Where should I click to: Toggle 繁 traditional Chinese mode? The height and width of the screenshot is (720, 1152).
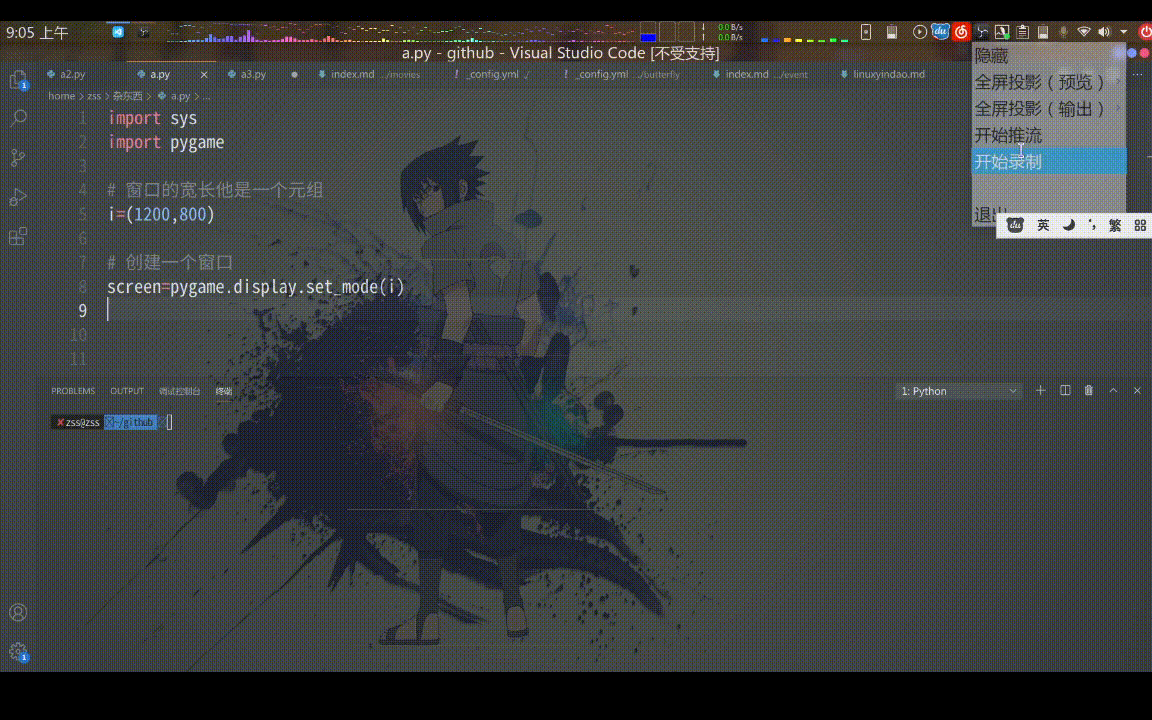click(1115, 225)
